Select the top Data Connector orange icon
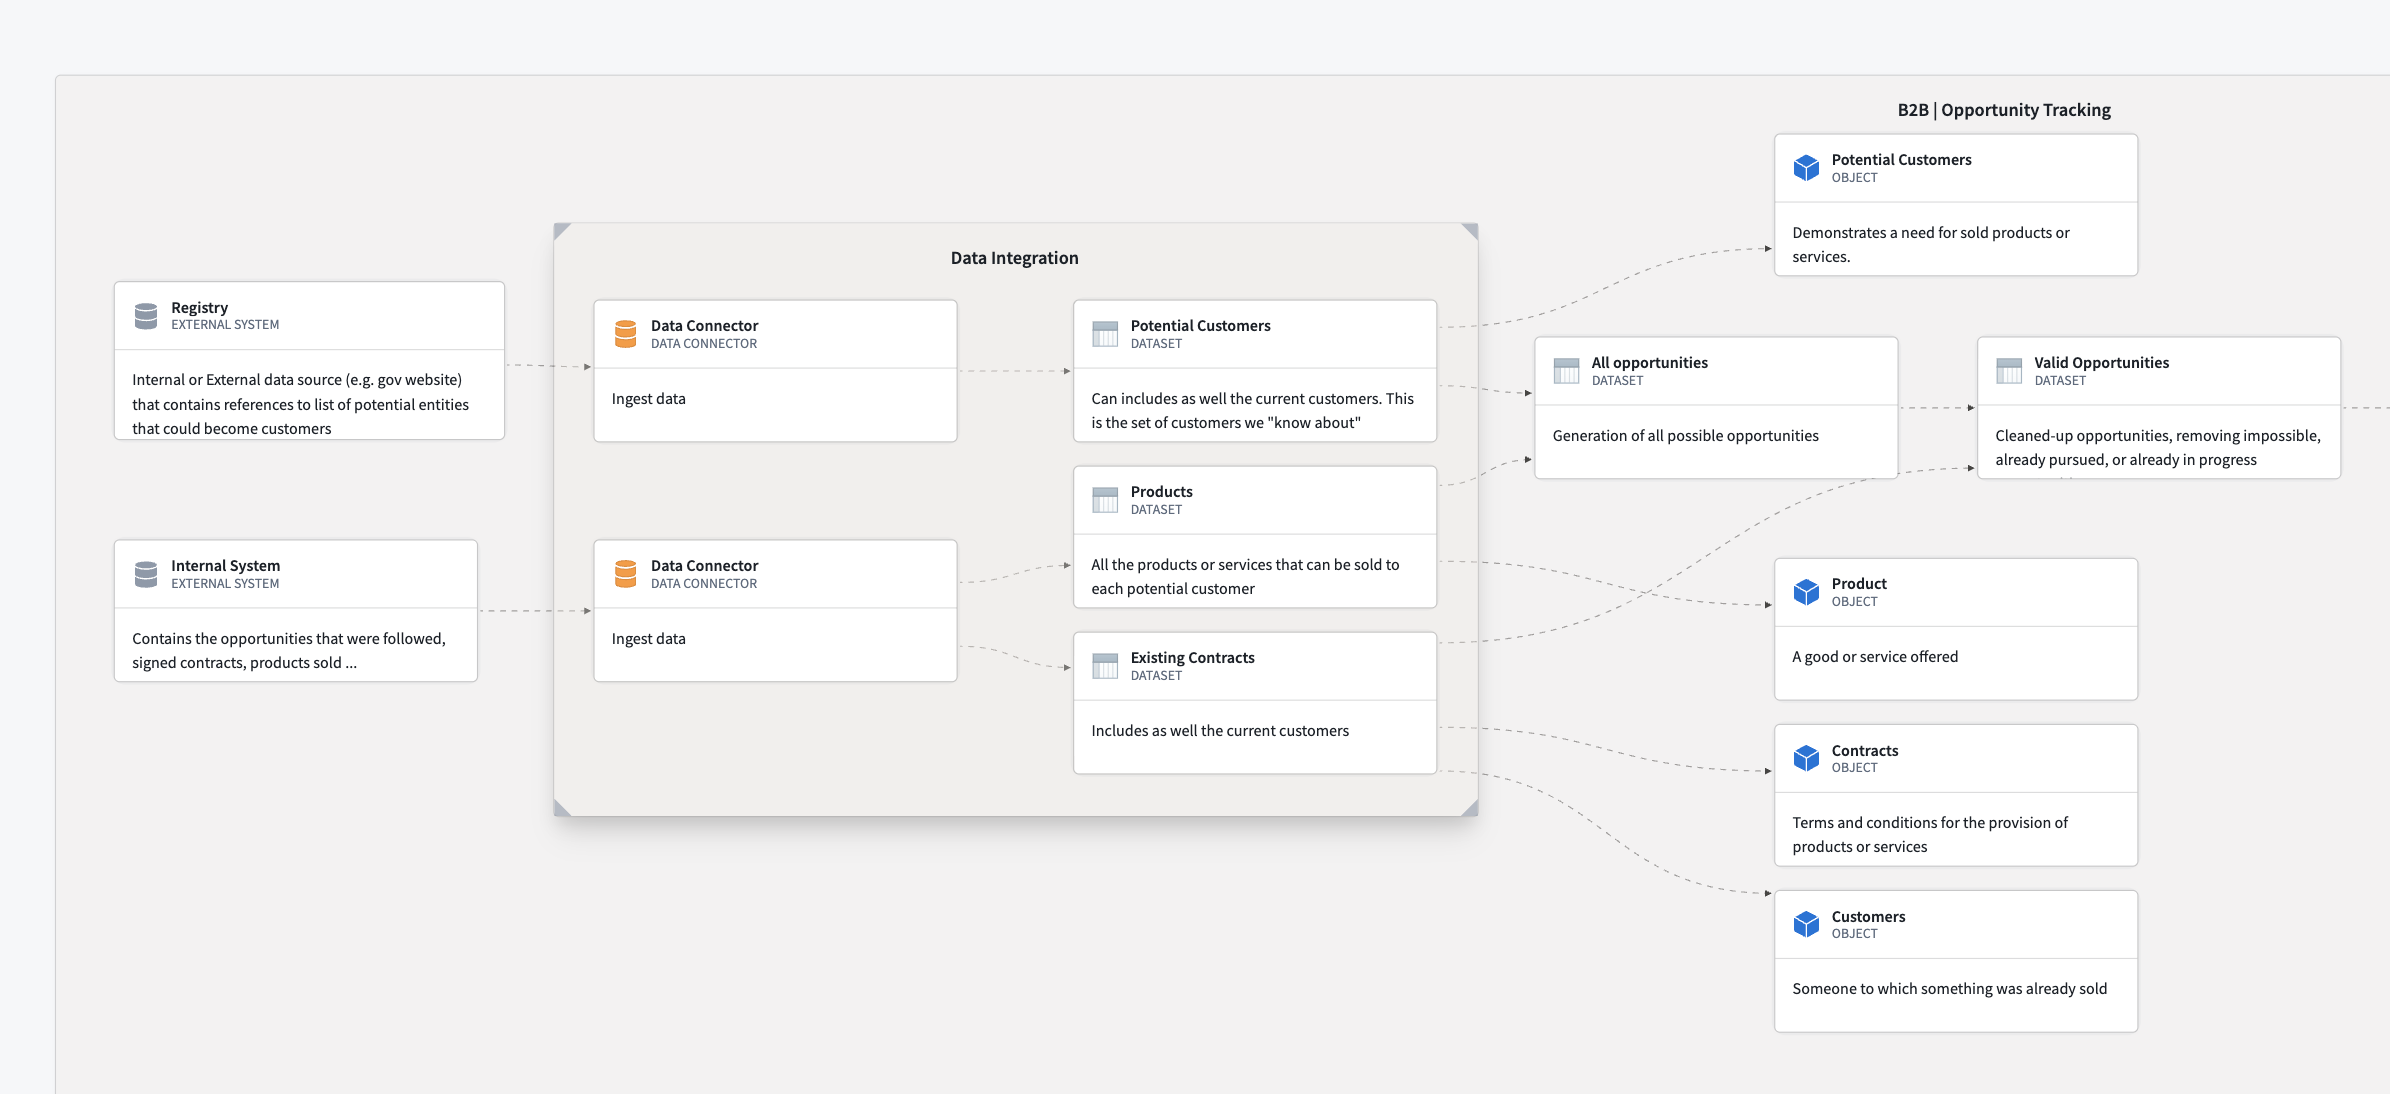Screen dimensions: 2390x1094 [626, 334]
